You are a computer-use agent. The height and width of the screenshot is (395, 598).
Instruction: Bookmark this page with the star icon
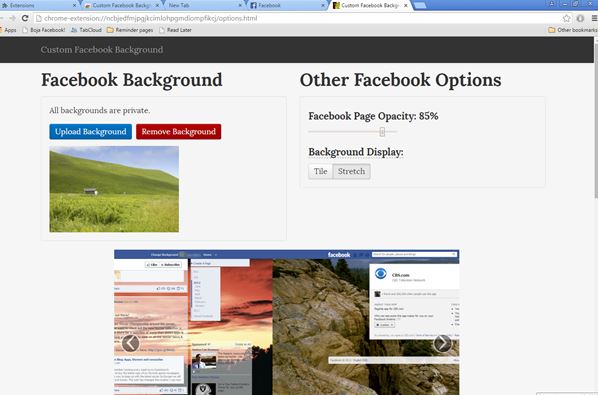pyautogui.click(x=567, y=18)
